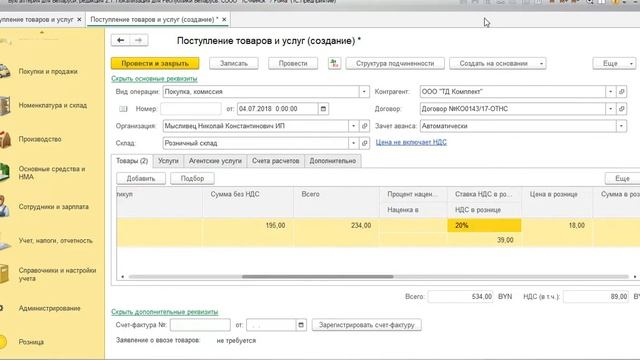Expand the Вид операции dropdown
This screenshot has width=640, height=360.
point(364,92)
